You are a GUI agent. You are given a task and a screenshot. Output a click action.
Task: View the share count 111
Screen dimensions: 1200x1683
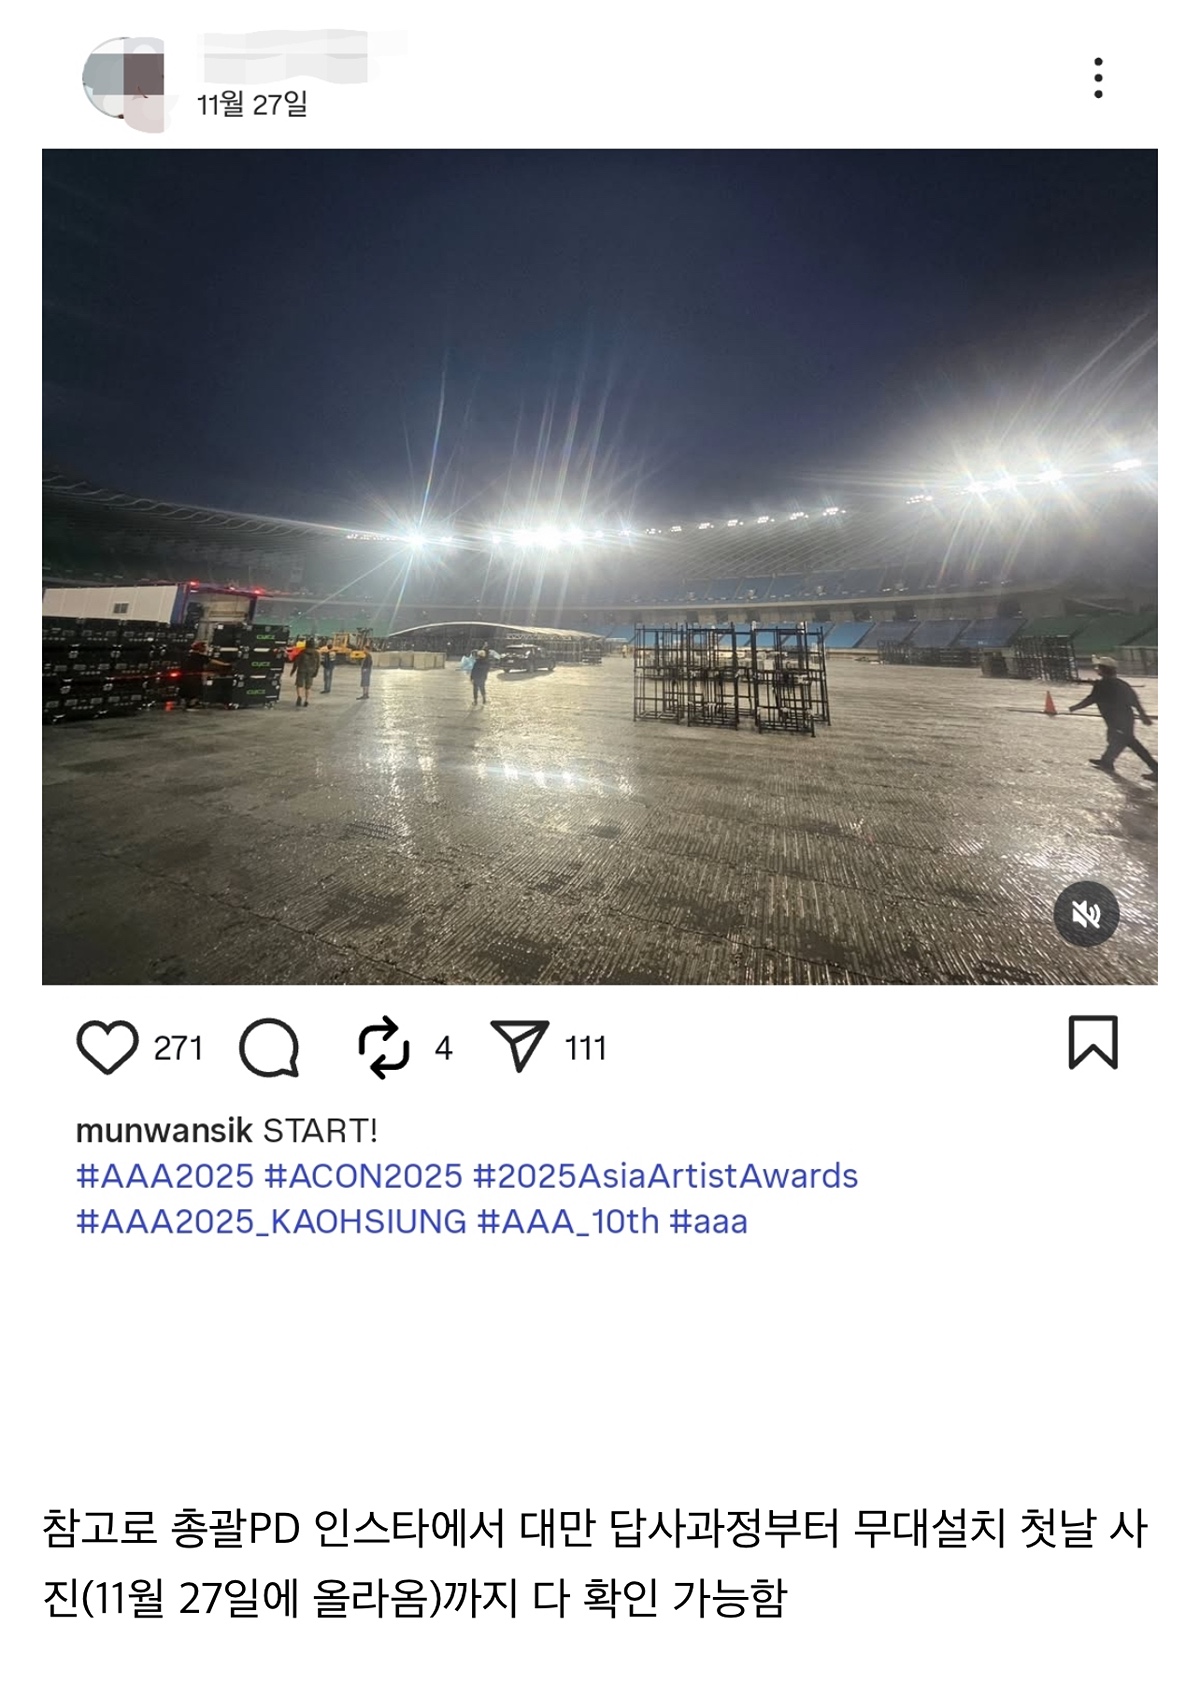point(586,1048)
